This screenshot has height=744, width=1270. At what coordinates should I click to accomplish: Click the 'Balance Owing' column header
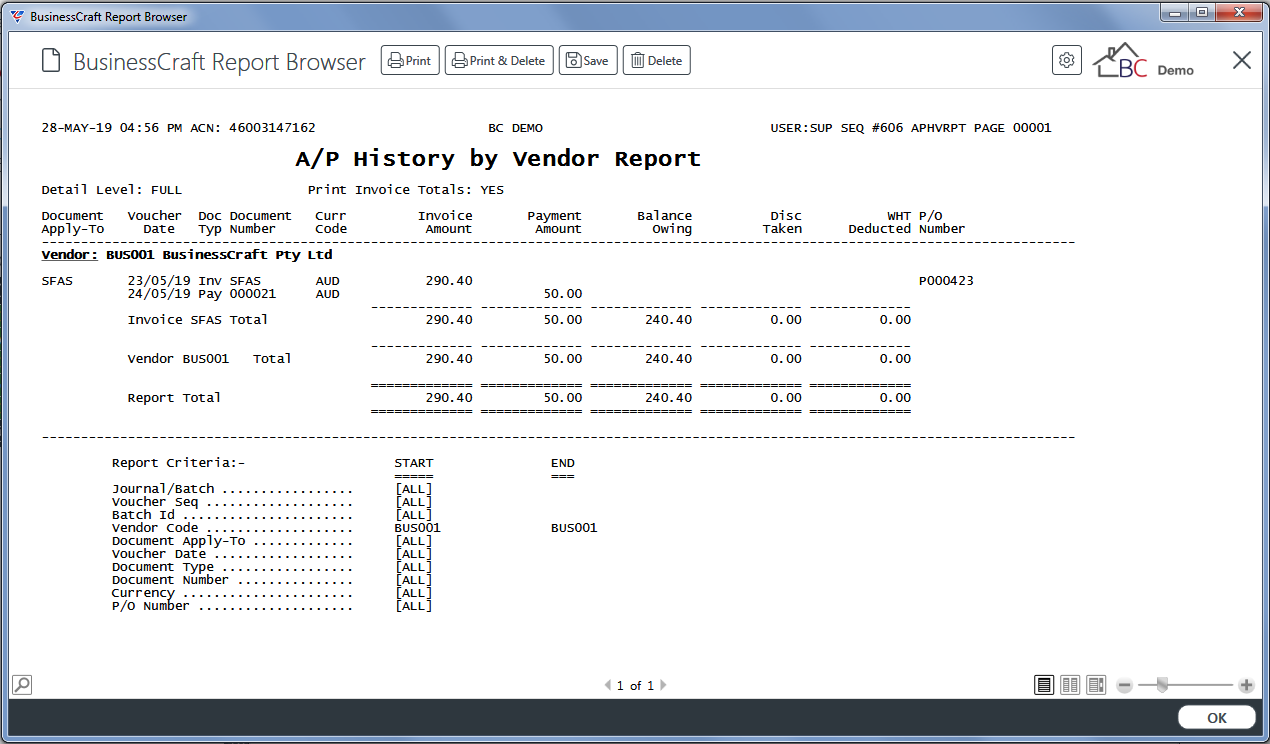(664, 222)
